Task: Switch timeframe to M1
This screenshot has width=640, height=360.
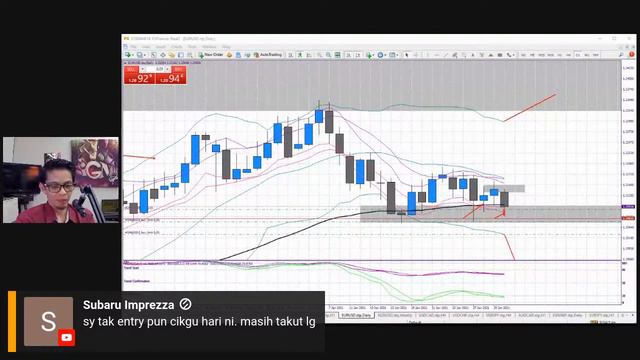Action: [x=523, y=55]
